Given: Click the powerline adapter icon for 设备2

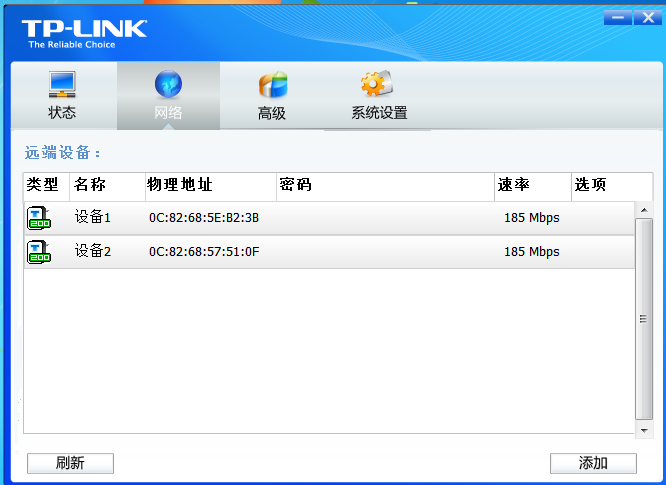Looking at the screenshot, I should pos(38,252).
